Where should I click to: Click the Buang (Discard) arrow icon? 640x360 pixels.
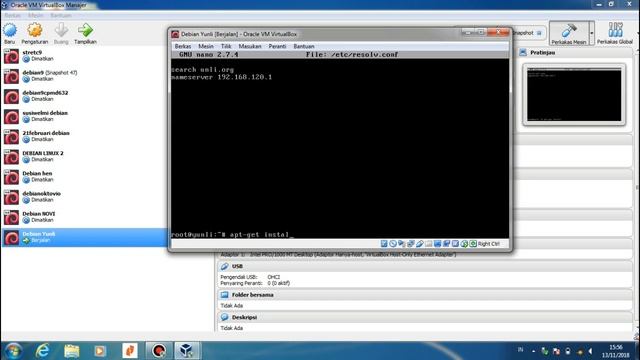click(x=61, y=33)
